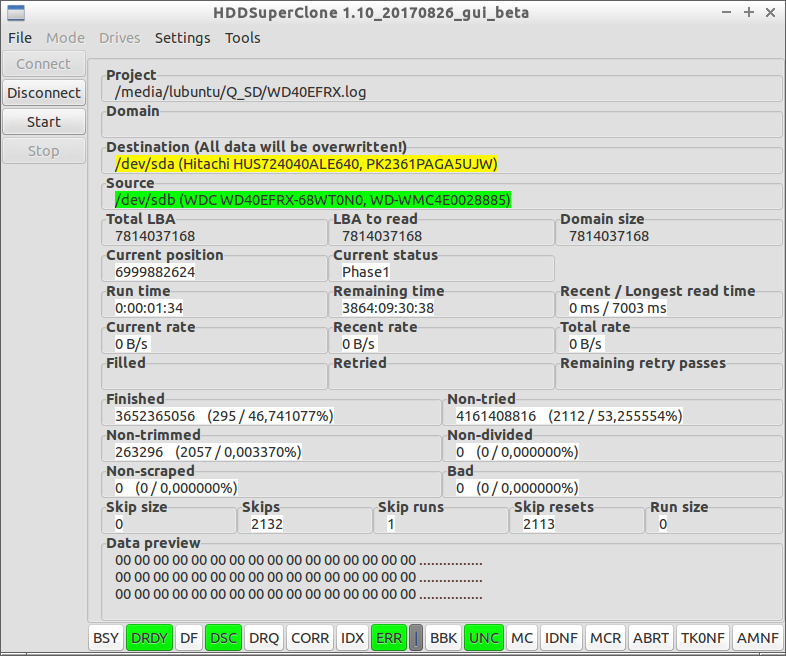Click the yellow destination /dev/sda Hitachi entry
Screen dimensions: 786x656
tap(306, 164)
